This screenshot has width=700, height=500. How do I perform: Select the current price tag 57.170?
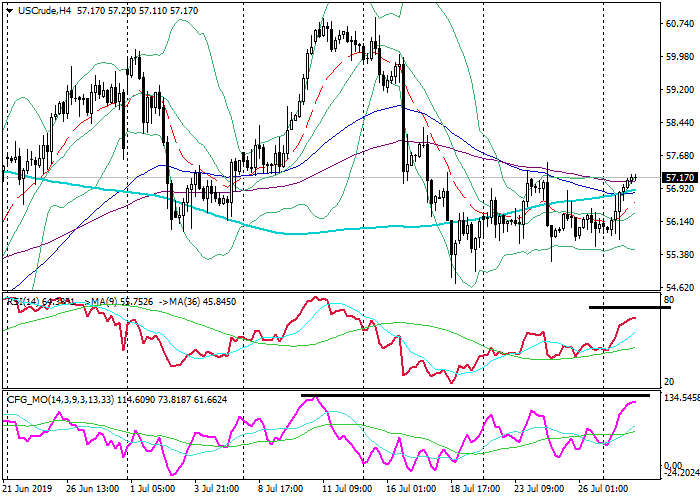pos(679,177)
